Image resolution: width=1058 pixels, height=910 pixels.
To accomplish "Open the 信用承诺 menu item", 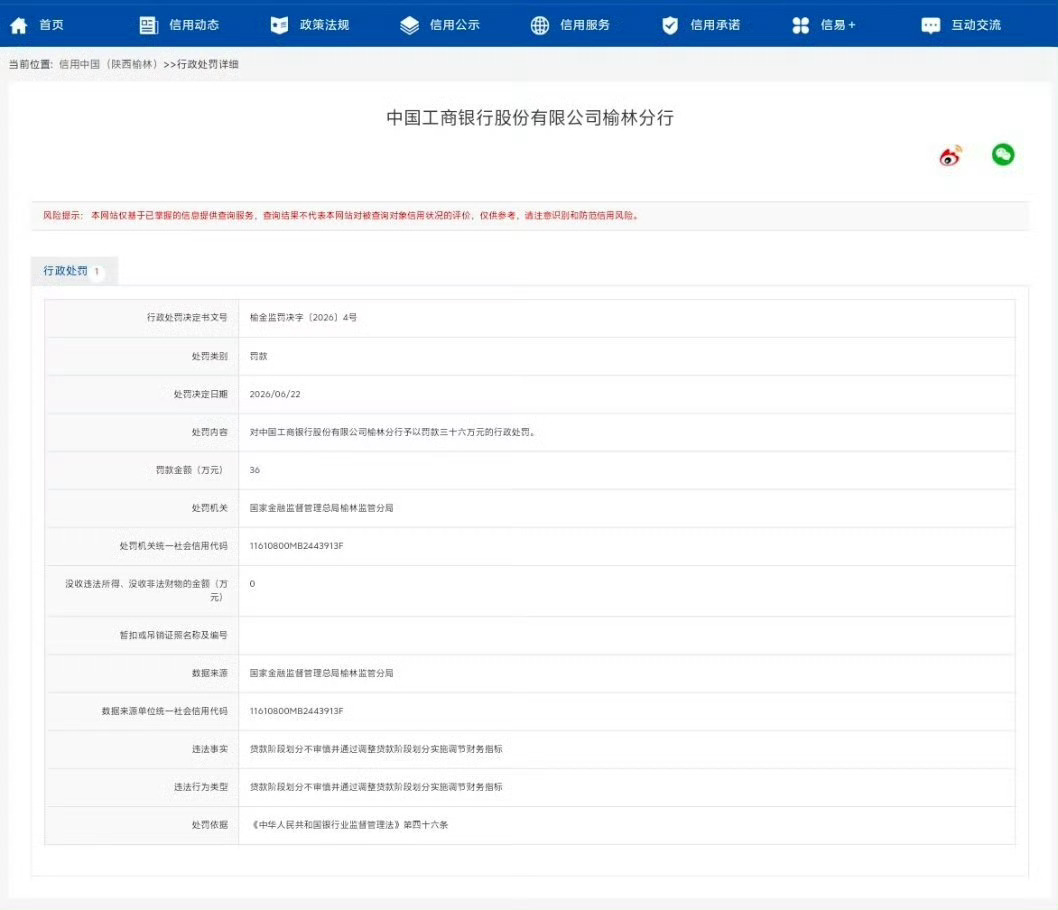I will point(715,25).
